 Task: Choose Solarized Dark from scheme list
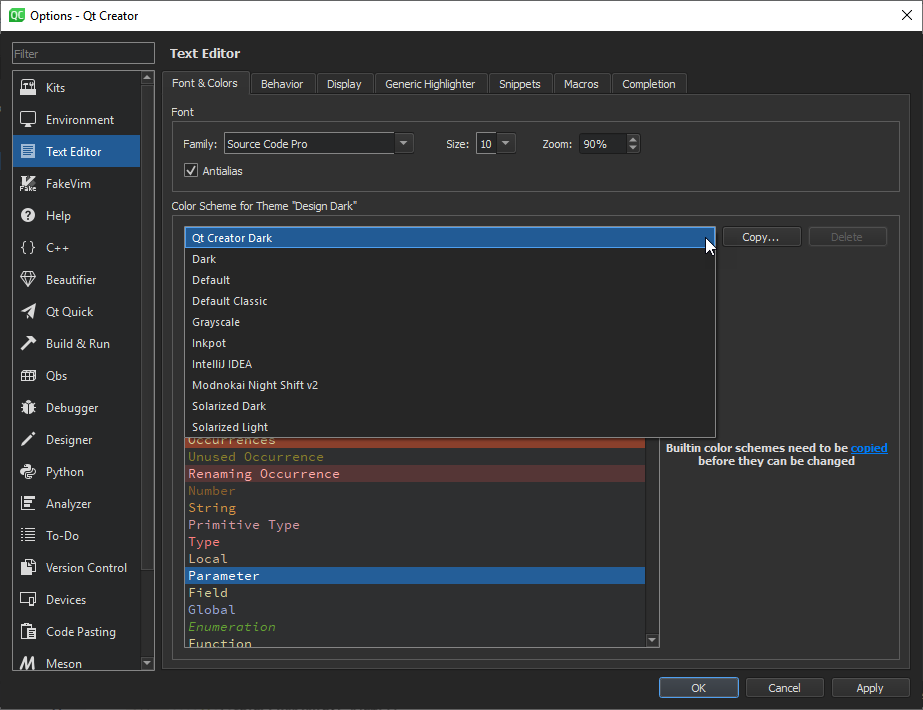coord(229,406)
